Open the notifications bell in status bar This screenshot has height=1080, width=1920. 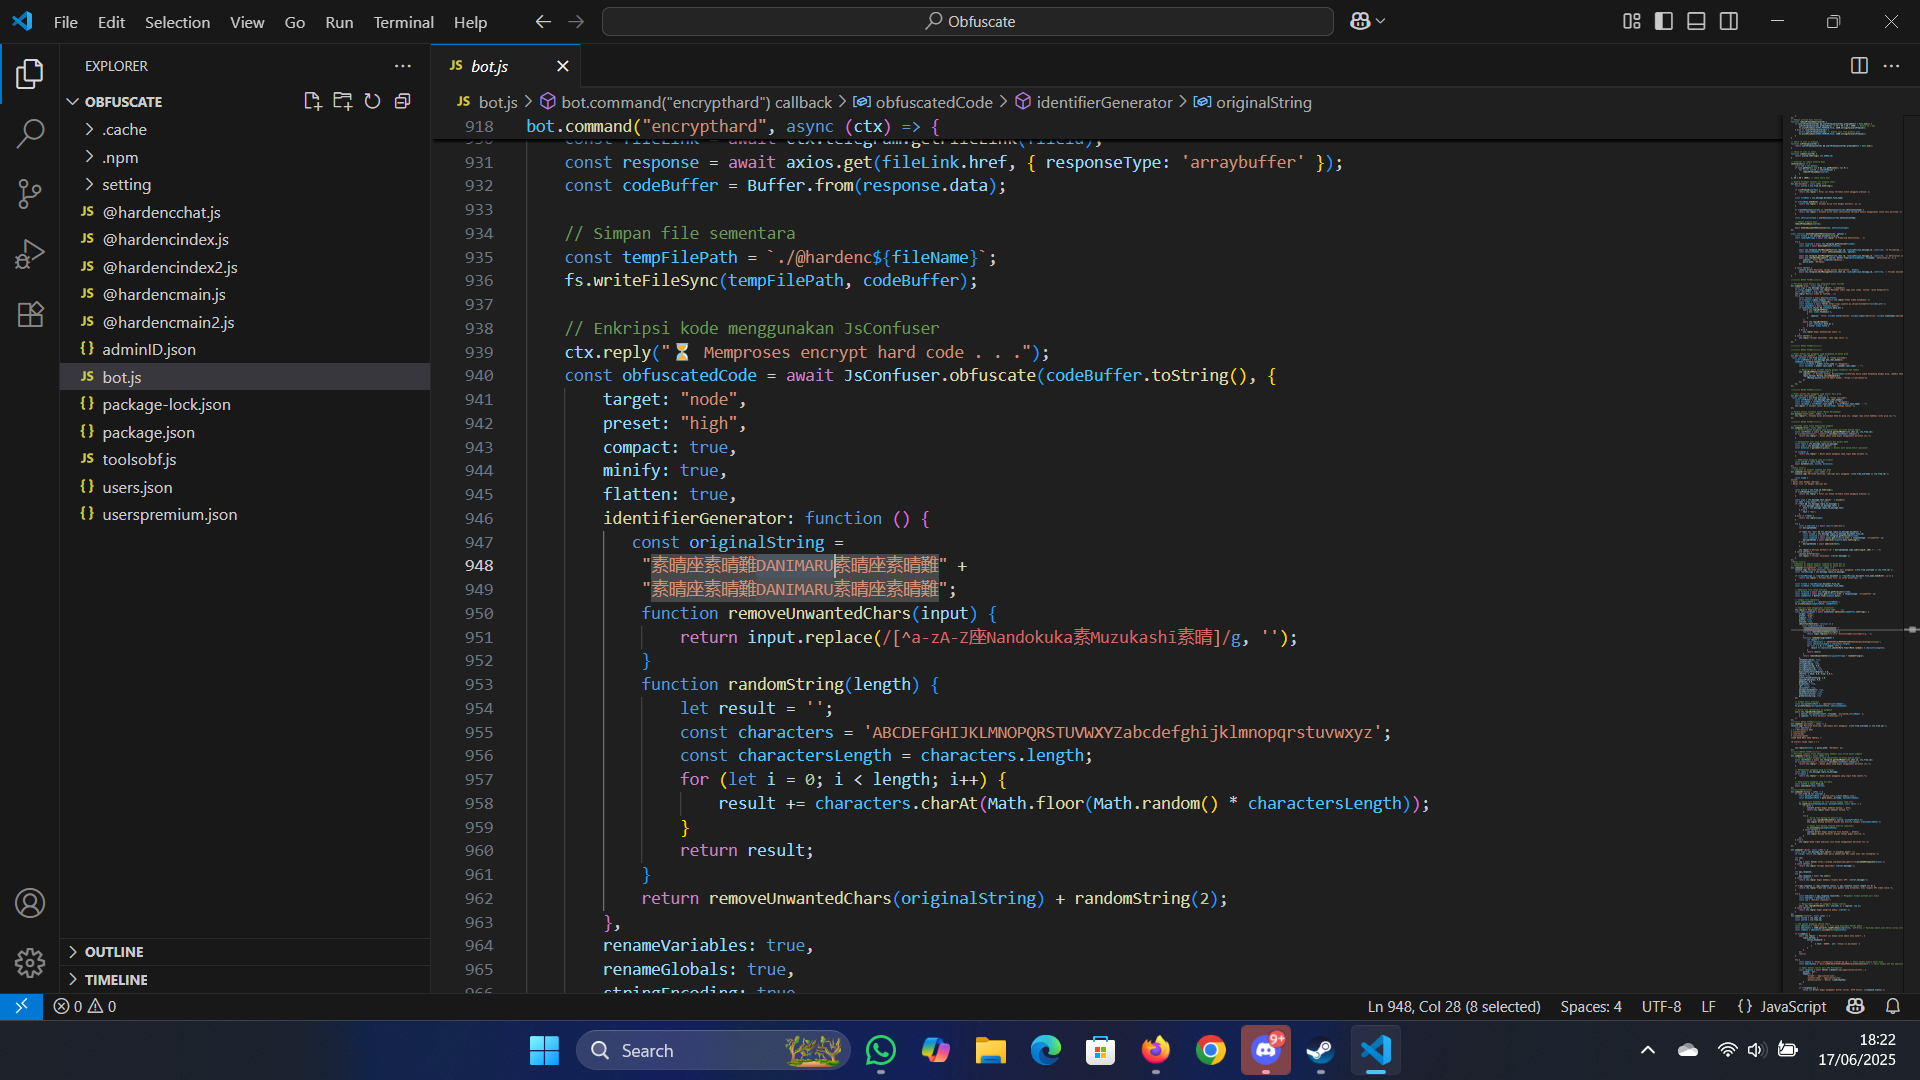tap(1892, 1006)
